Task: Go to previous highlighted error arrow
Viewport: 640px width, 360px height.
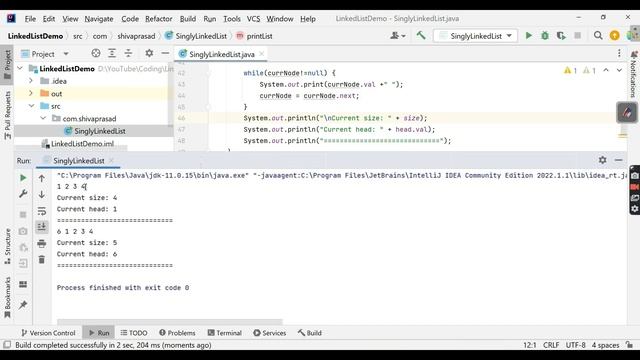Action: pyautogui.click(x=606, y=70)
